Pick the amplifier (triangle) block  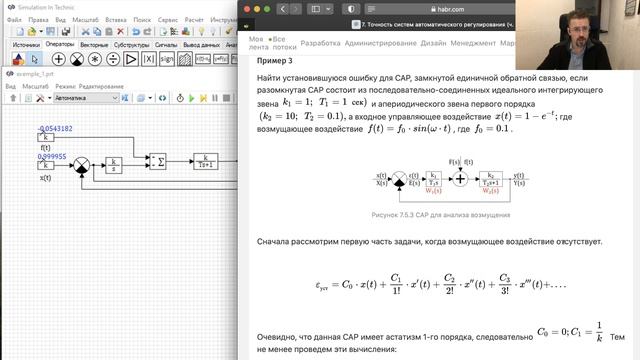(x=131, y=59)
